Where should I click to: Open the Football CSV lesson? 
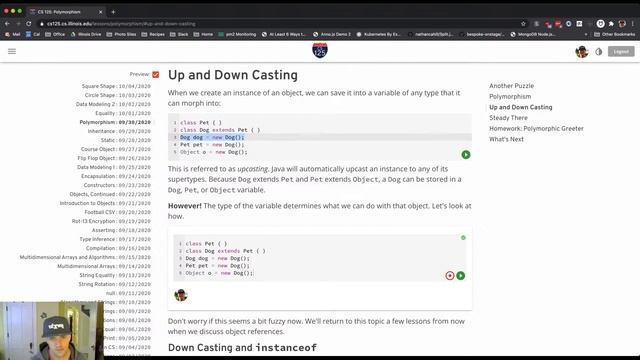coord(118,212)
